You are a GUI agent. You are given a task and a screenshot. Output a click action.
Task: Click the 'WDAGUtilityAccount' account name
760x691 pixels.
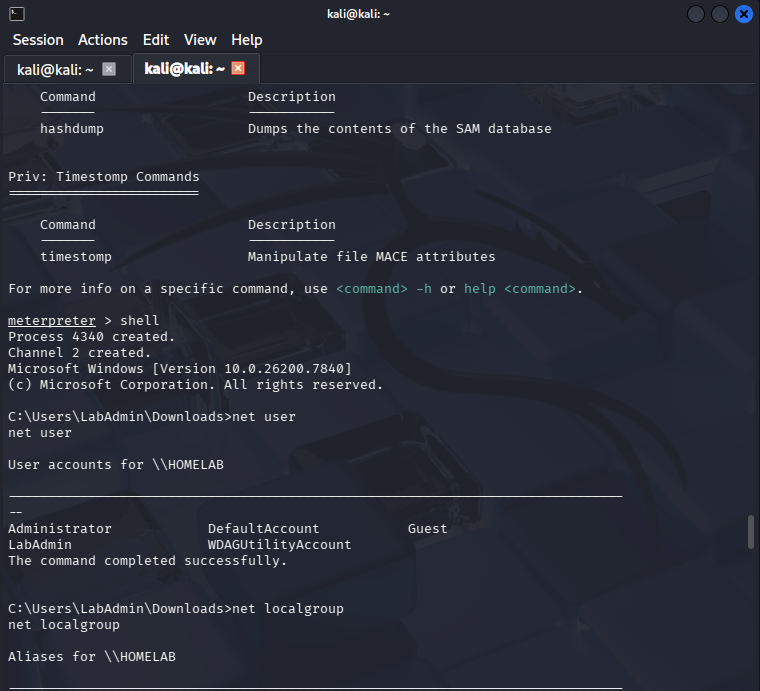(x=280, y=545)
